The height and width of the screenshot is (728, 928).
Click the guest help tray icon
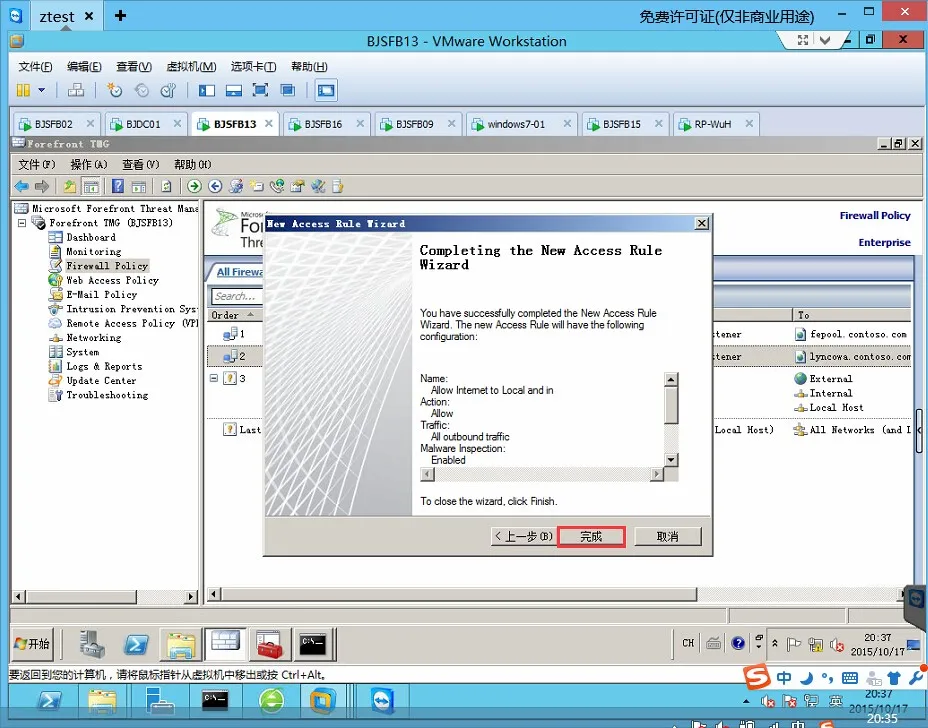[738, 643]
